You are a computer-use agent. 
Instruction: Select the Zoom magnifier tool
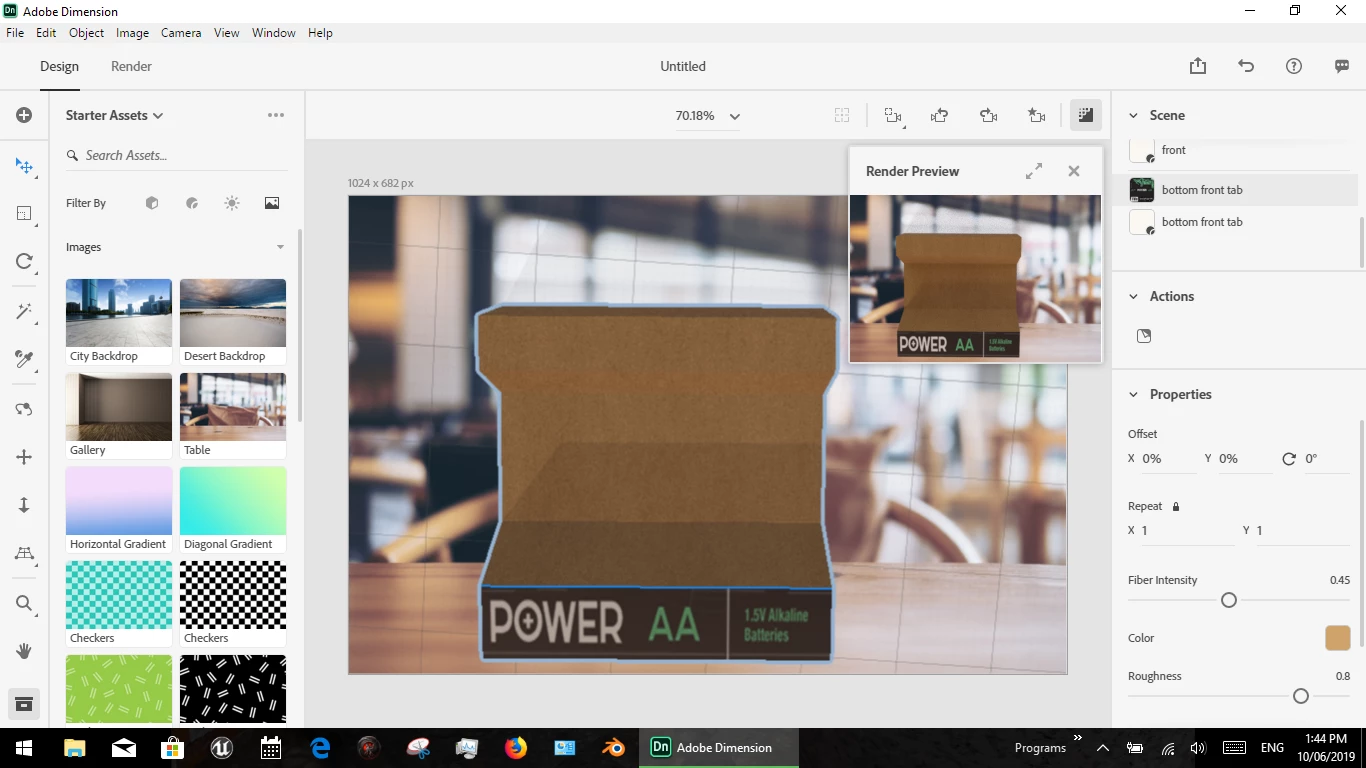(x=24, y=603)
